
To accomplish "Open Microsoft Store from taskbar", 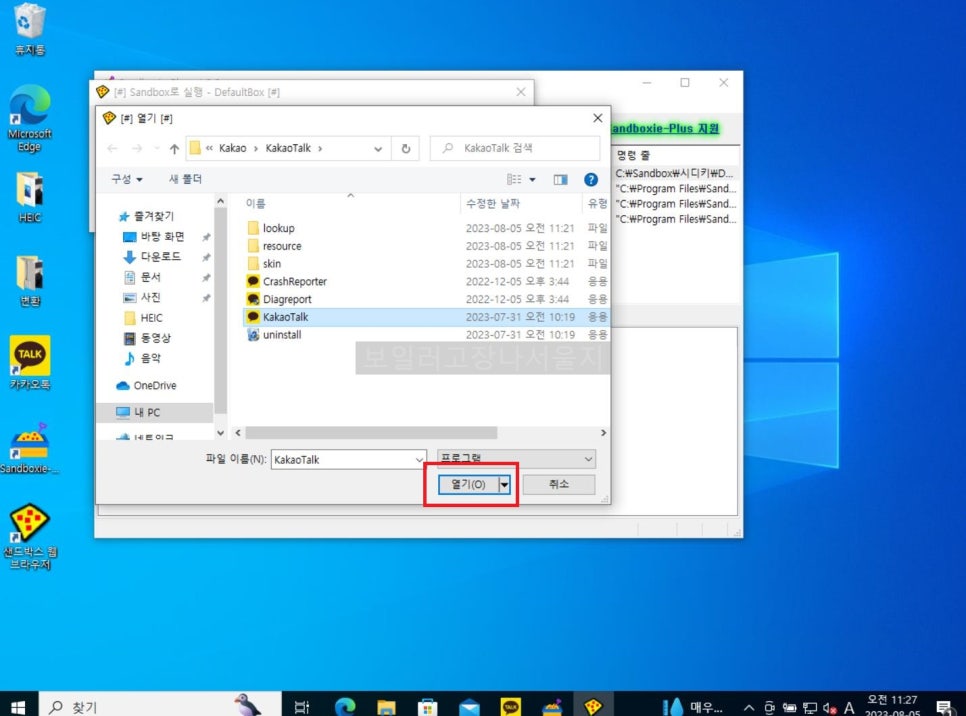I will [x=428, y=706].
